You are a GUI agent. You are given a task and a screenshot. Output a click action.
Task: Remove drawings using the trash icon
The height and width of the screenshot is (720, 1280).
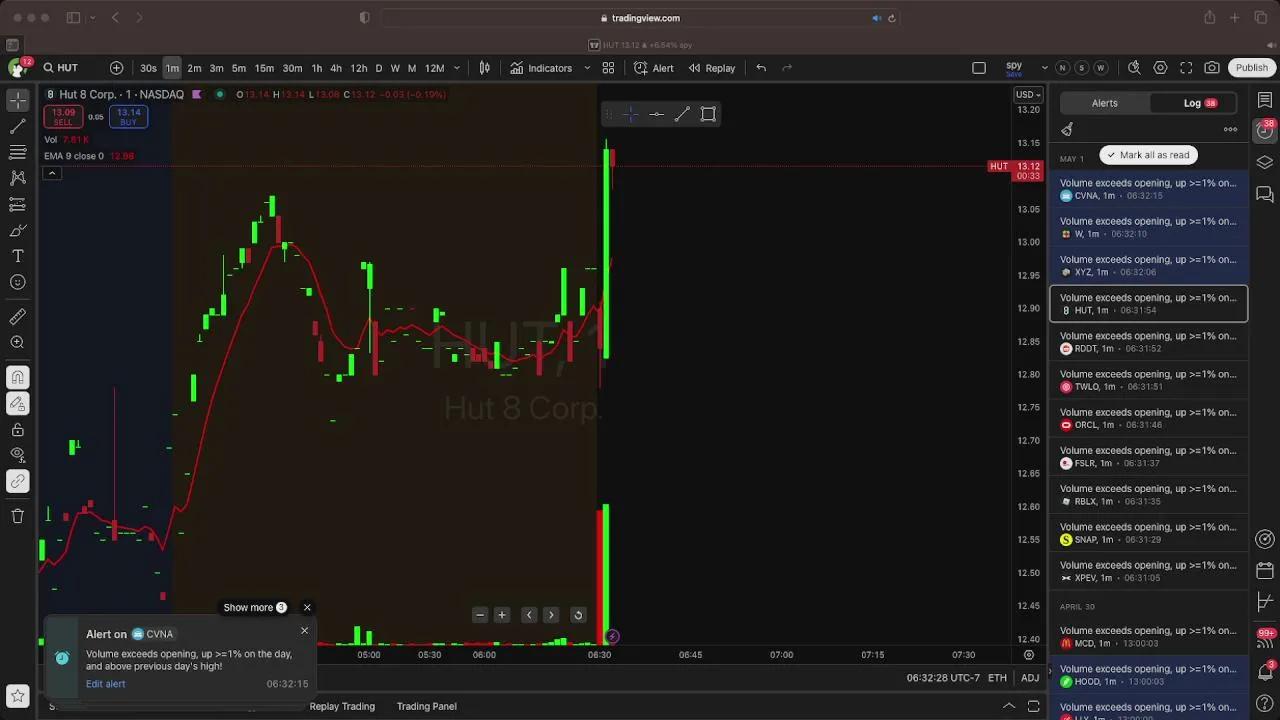click(x=17, y=516)
